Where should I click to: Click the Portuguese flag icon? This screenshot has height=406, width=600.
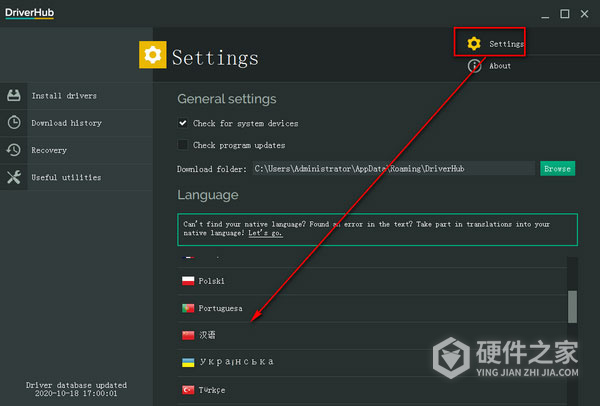[188, 308]
